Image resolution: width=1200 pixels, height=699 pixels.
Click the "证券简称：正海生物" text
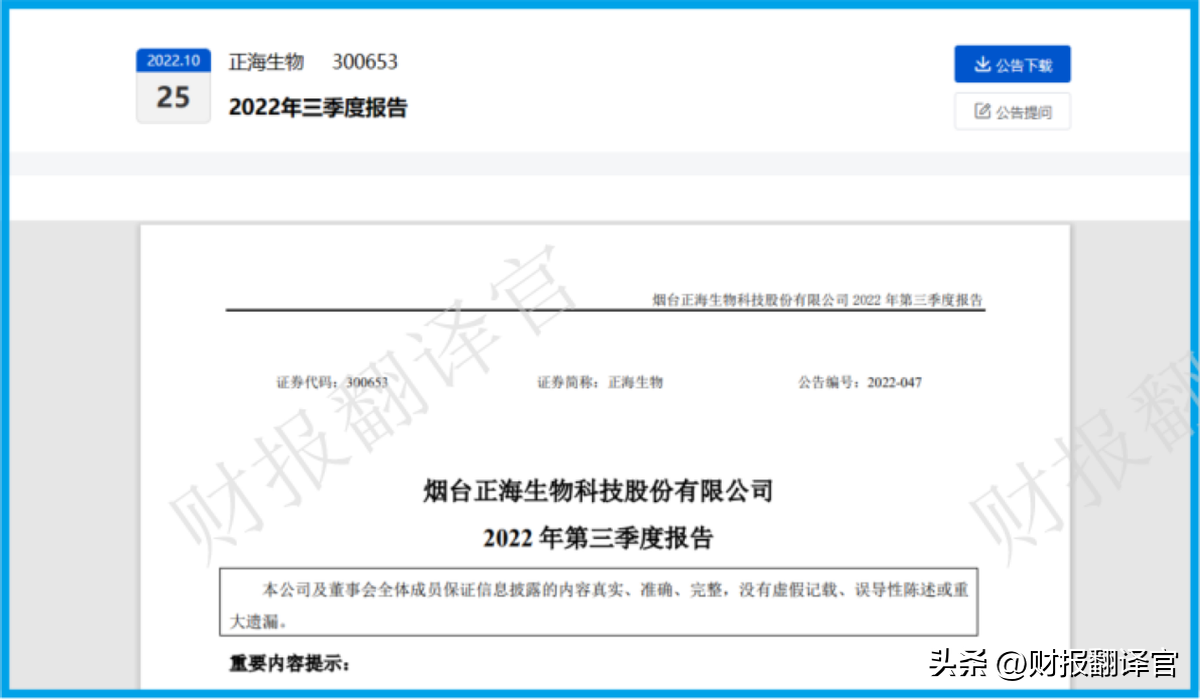click(x=600, y=382)
